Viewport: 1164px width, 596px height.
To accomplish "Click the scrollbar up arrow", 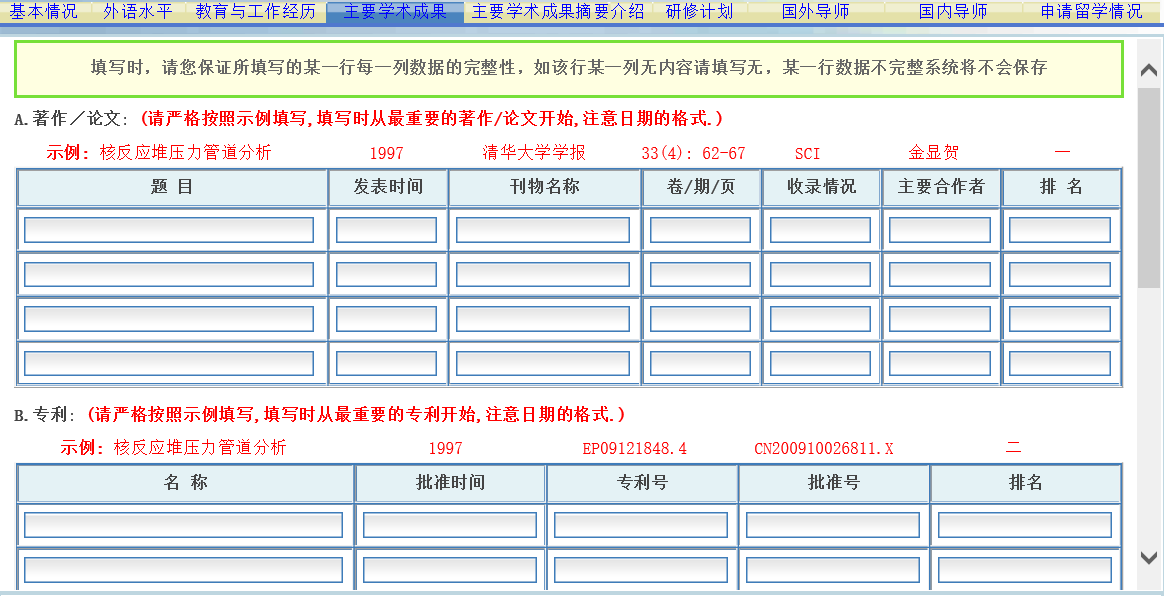I will coord(1151,70).
